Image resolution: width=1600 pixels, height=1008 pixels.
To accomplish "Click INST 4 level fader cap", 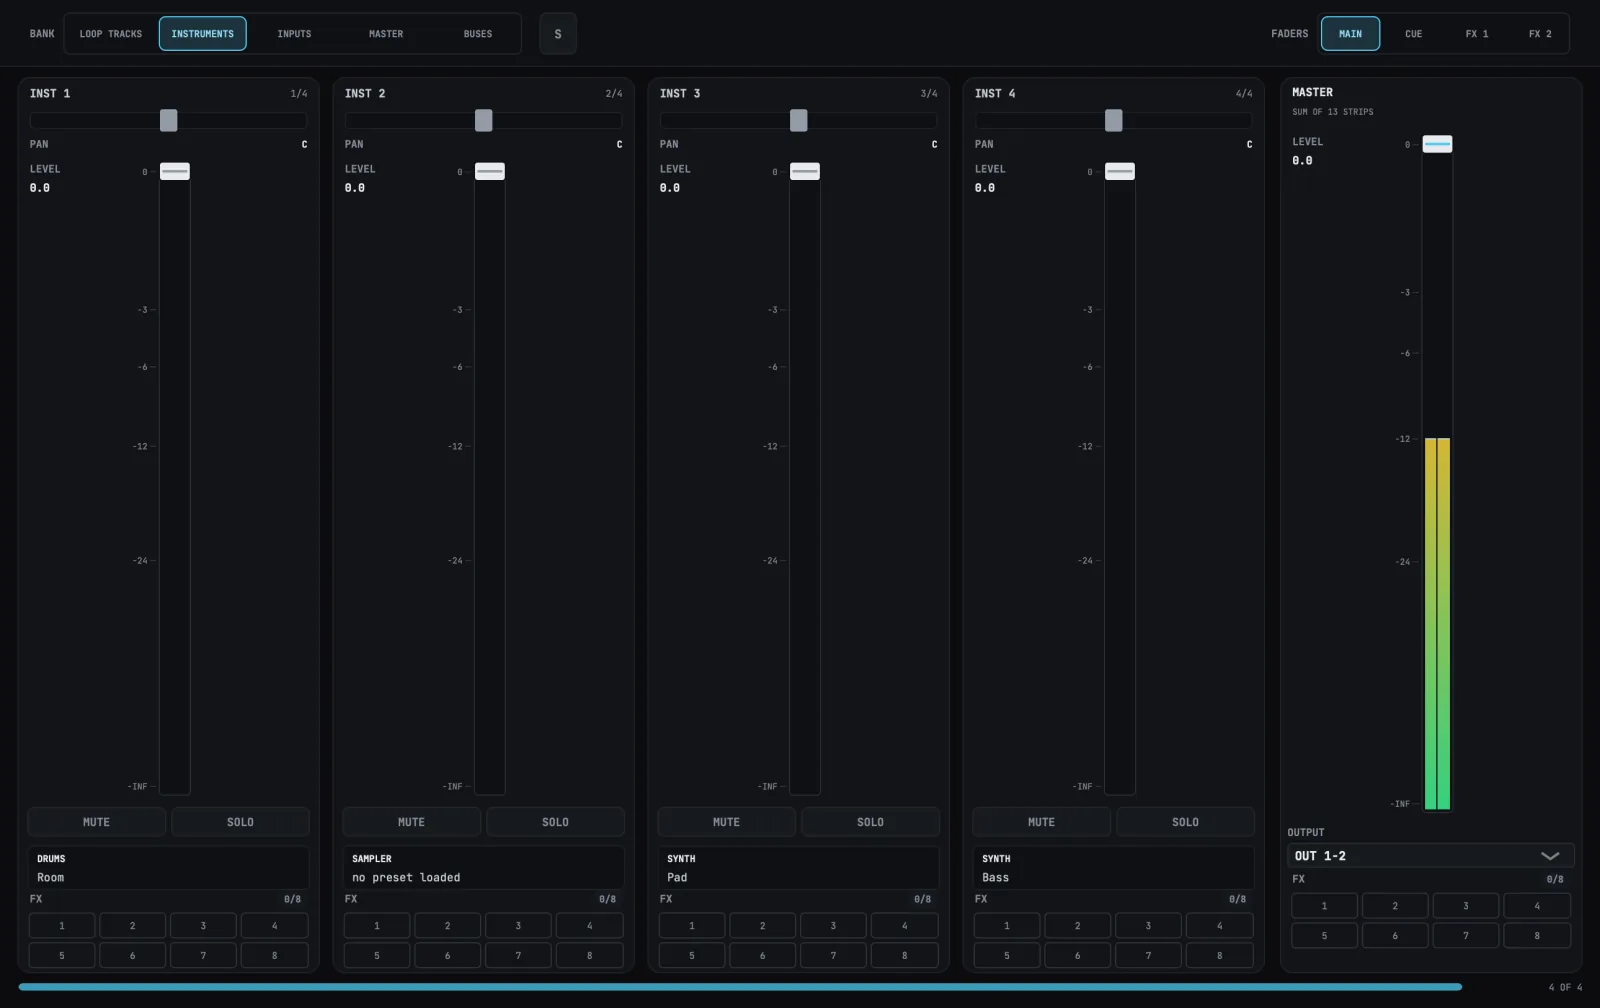I will (1120, 172).
